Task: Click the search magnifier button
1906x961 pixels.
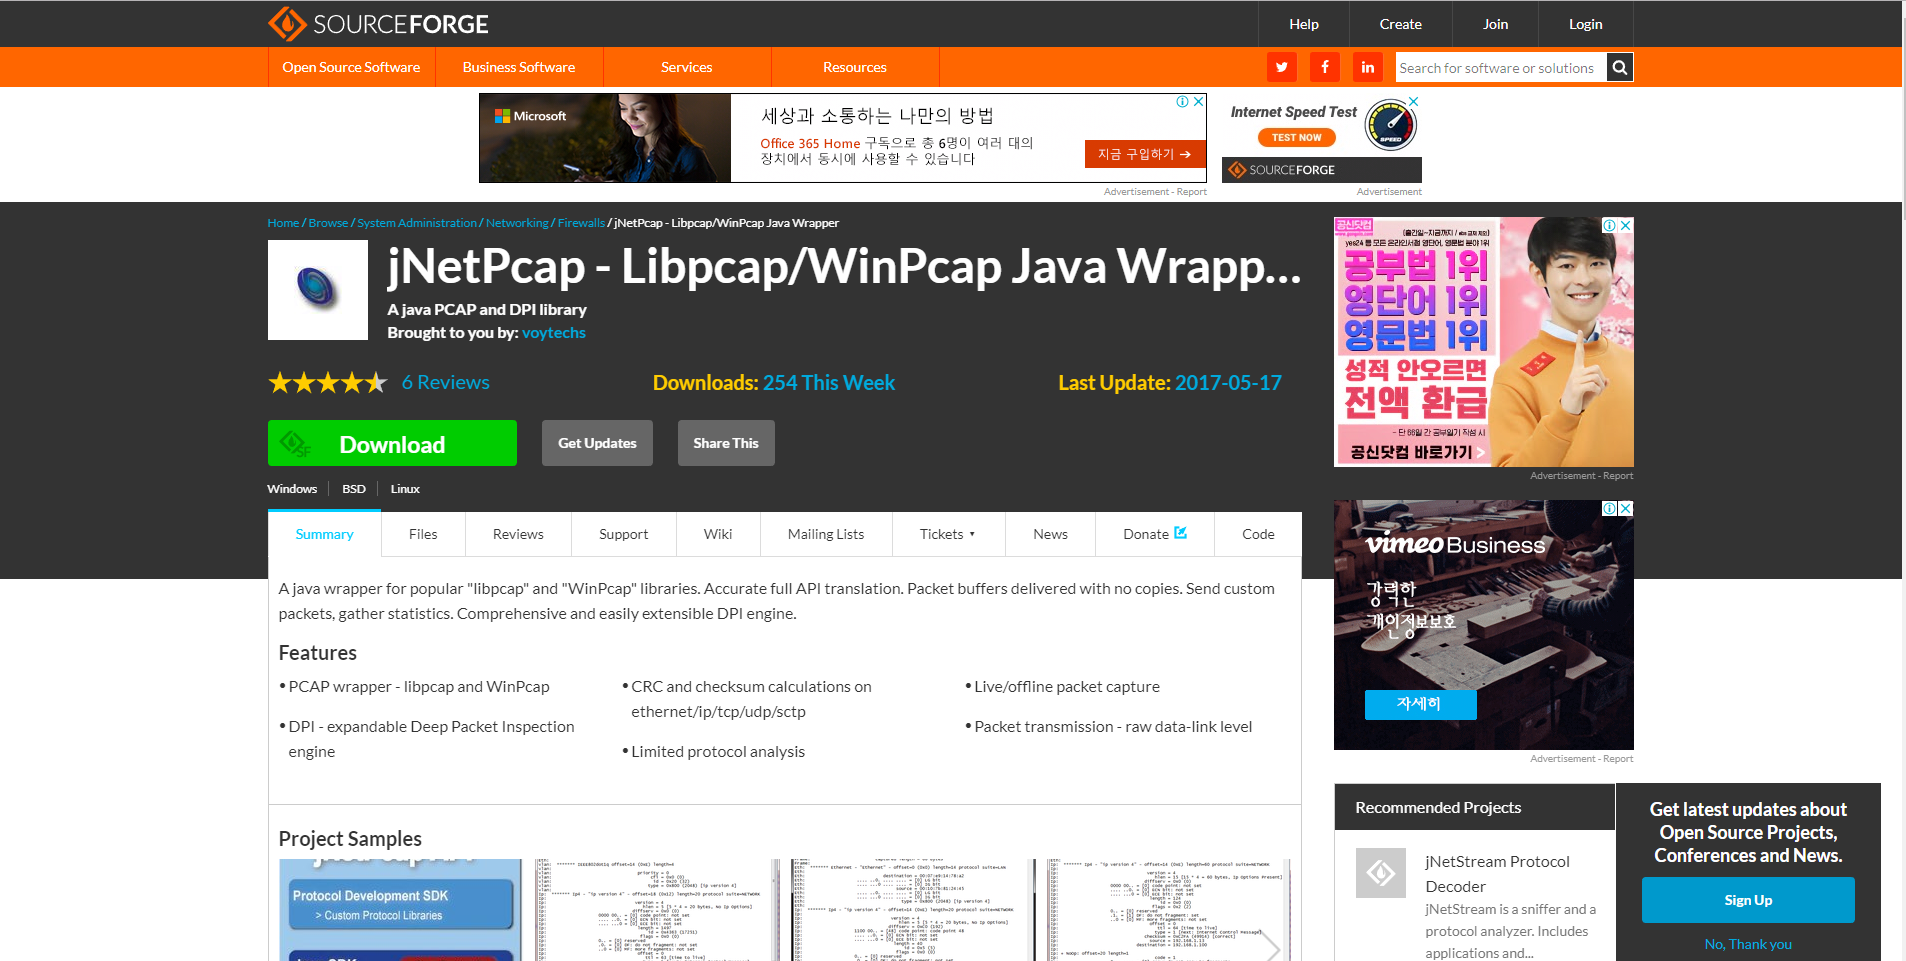Action: (1620, 67)
